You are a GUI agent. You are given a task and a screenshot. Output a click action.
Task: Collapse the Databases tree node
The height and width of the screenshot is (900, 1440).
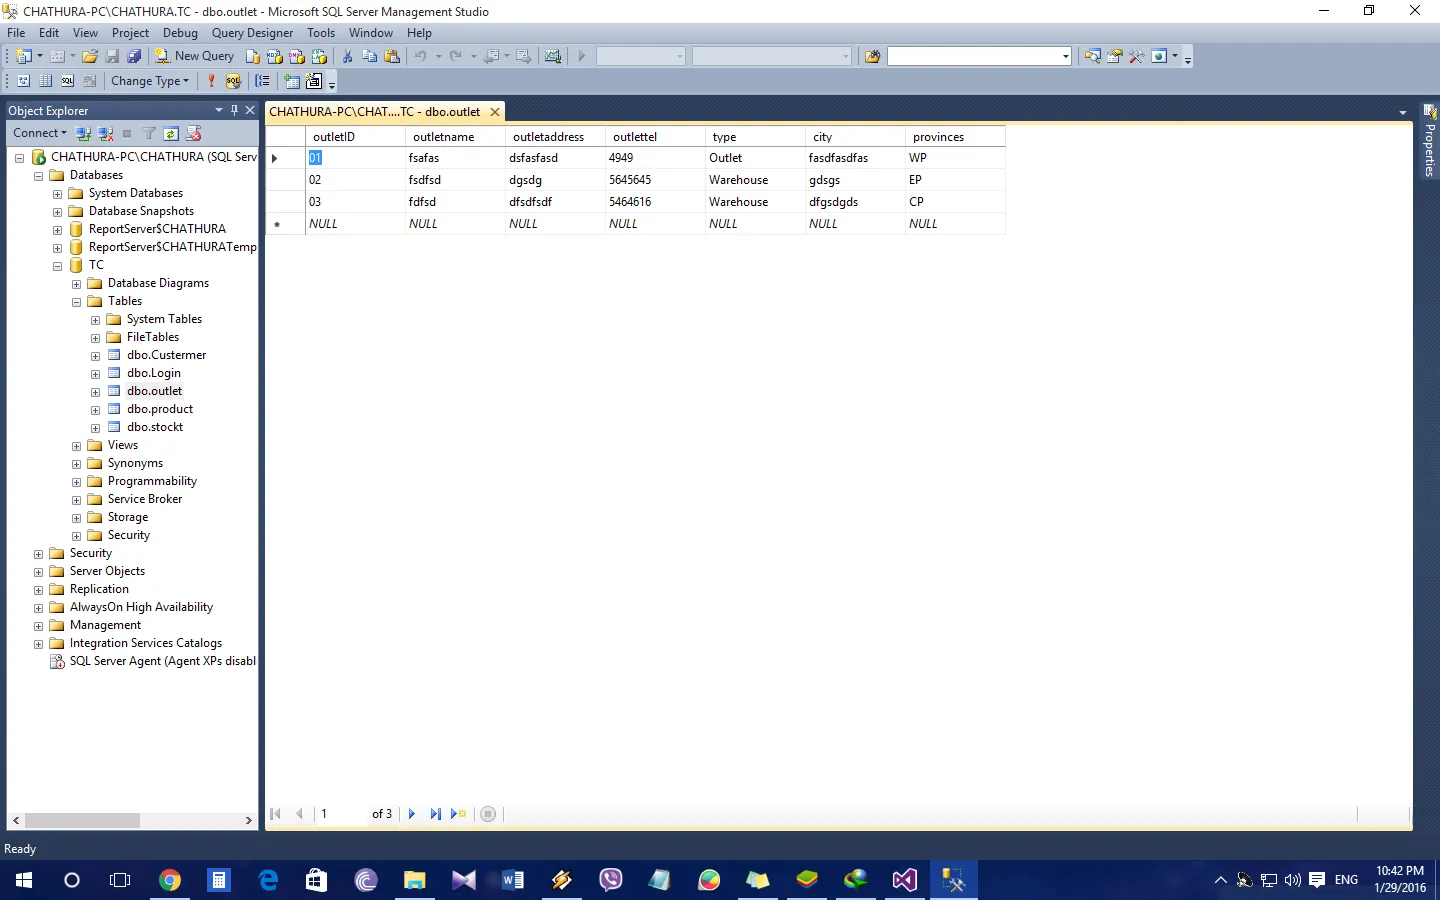click(x=38, y=176)
